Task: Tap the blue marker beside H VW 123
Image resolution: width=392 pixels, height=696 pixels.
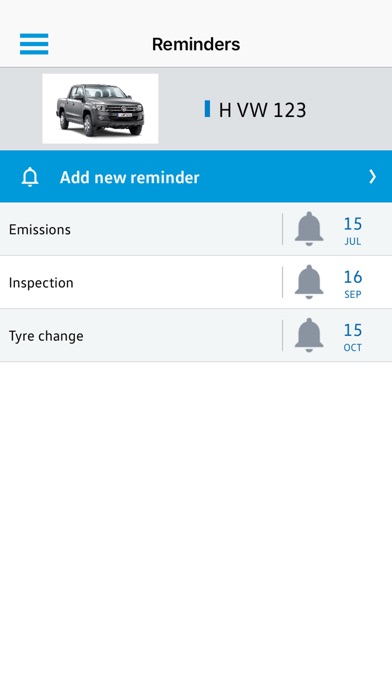Action: tap(207, 109)
